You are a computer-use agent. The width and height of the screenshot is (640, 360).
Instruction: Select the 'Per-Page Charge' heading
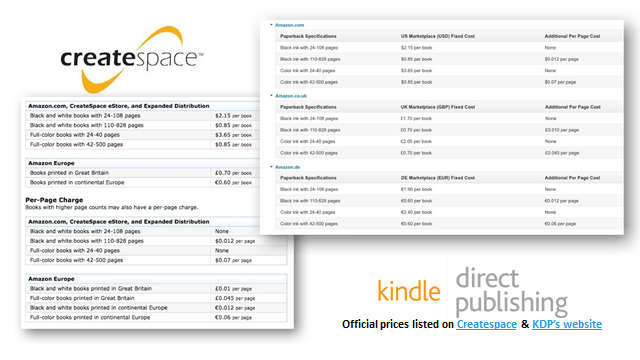click(54, 200)
